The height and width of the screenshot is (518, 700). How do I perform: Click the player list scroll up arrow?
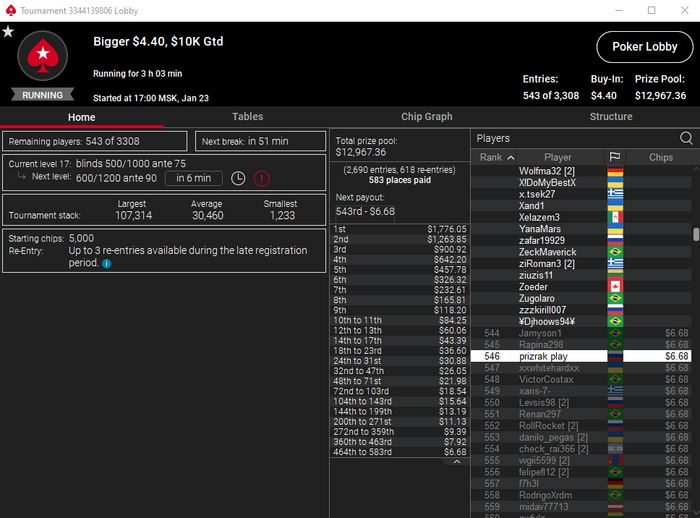coord(696,169)
